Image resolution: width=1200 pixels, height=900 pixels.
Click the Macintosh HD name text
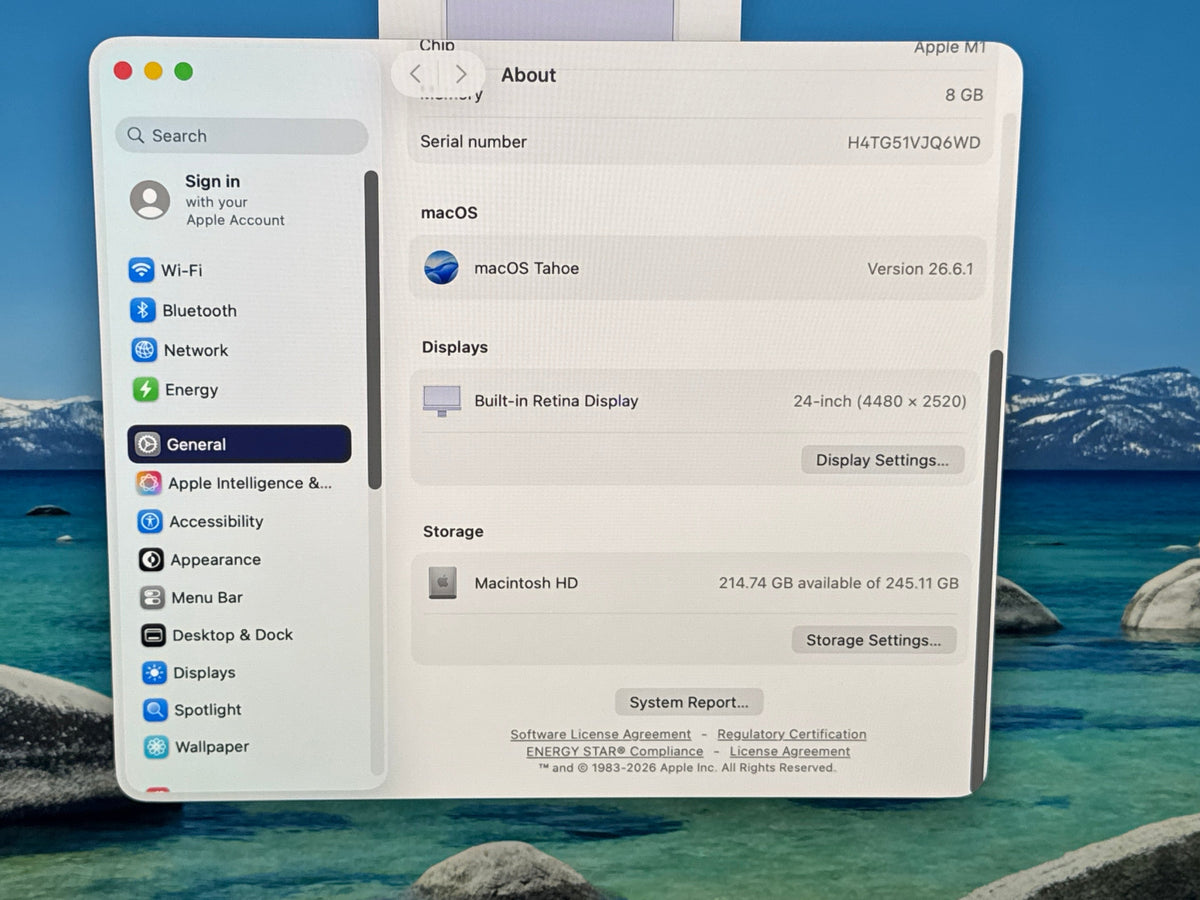click(x=526, y=583)
